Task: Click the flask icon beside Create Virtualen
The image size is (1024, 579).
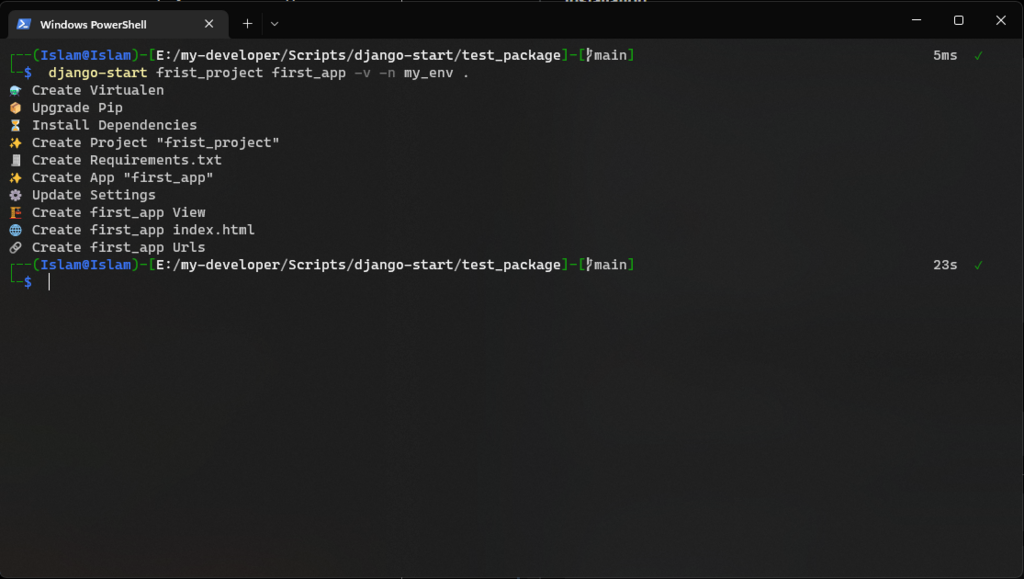Action: [16, 90]
